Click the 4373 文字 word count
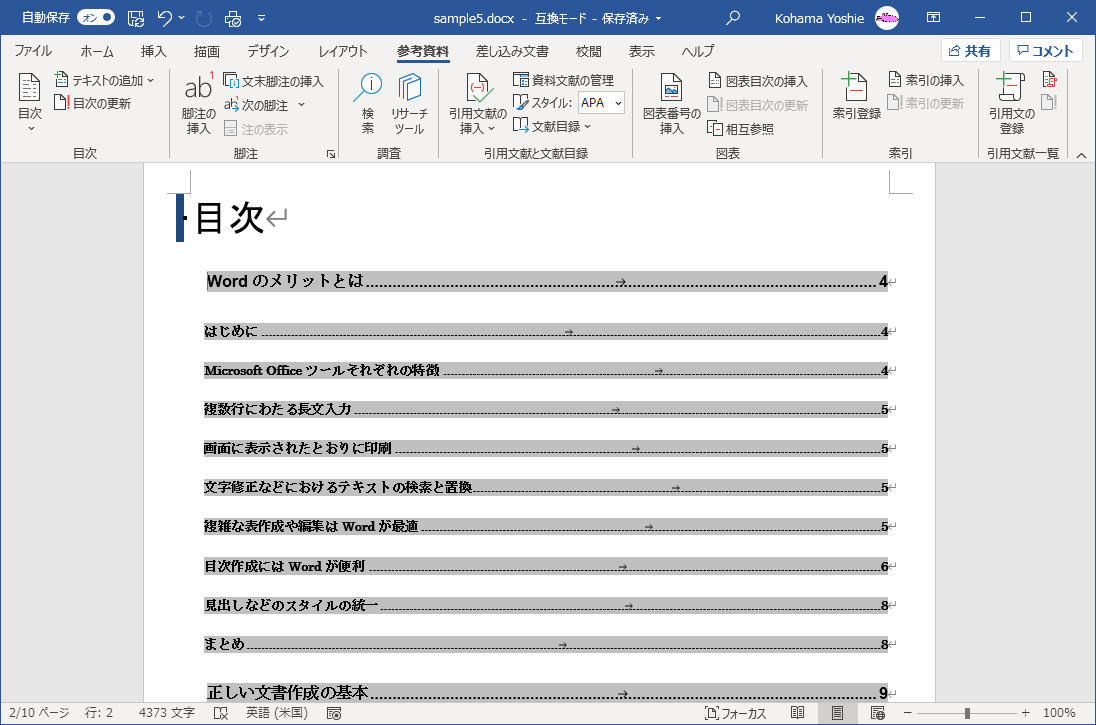This screenshot has width=1096, height=725. [166, 713]
